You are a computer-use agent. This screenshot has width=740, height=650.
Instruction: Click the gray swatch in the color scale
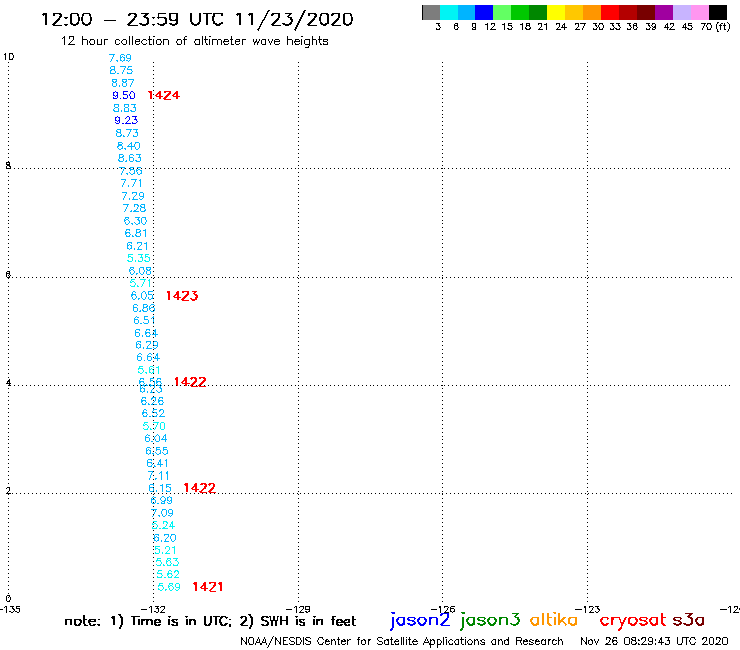pos(431,12)
